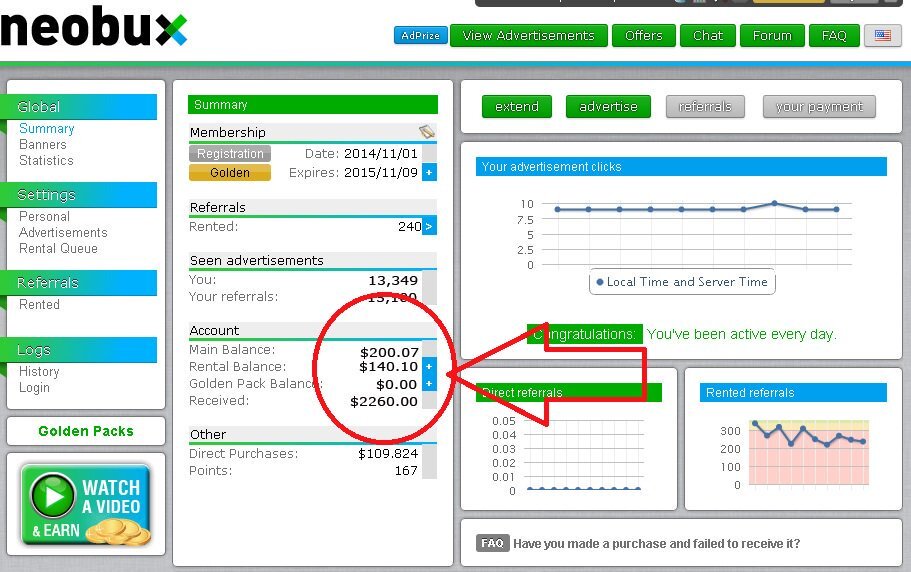This screenshot has width=911, height=572.
Task: Open Rental Queue settings
Action: point(58,248)
